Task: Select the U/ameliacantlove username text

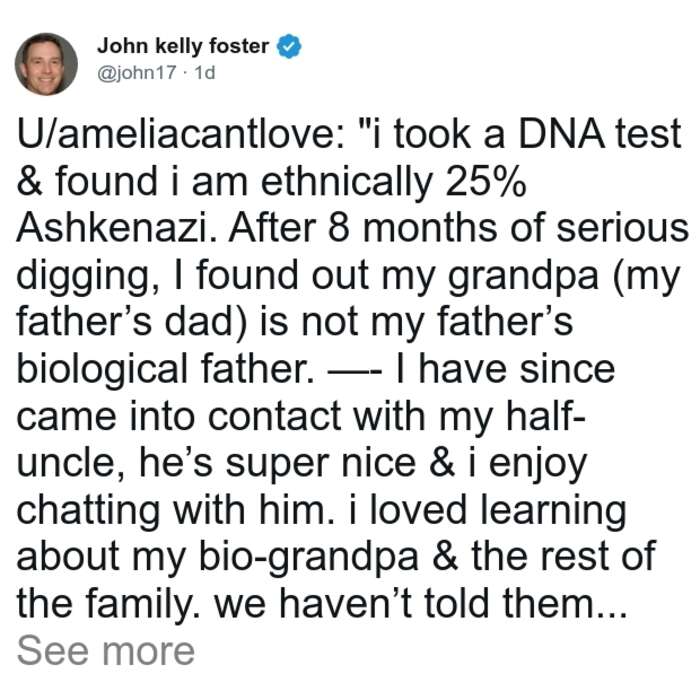Action: tap(180, 134)
